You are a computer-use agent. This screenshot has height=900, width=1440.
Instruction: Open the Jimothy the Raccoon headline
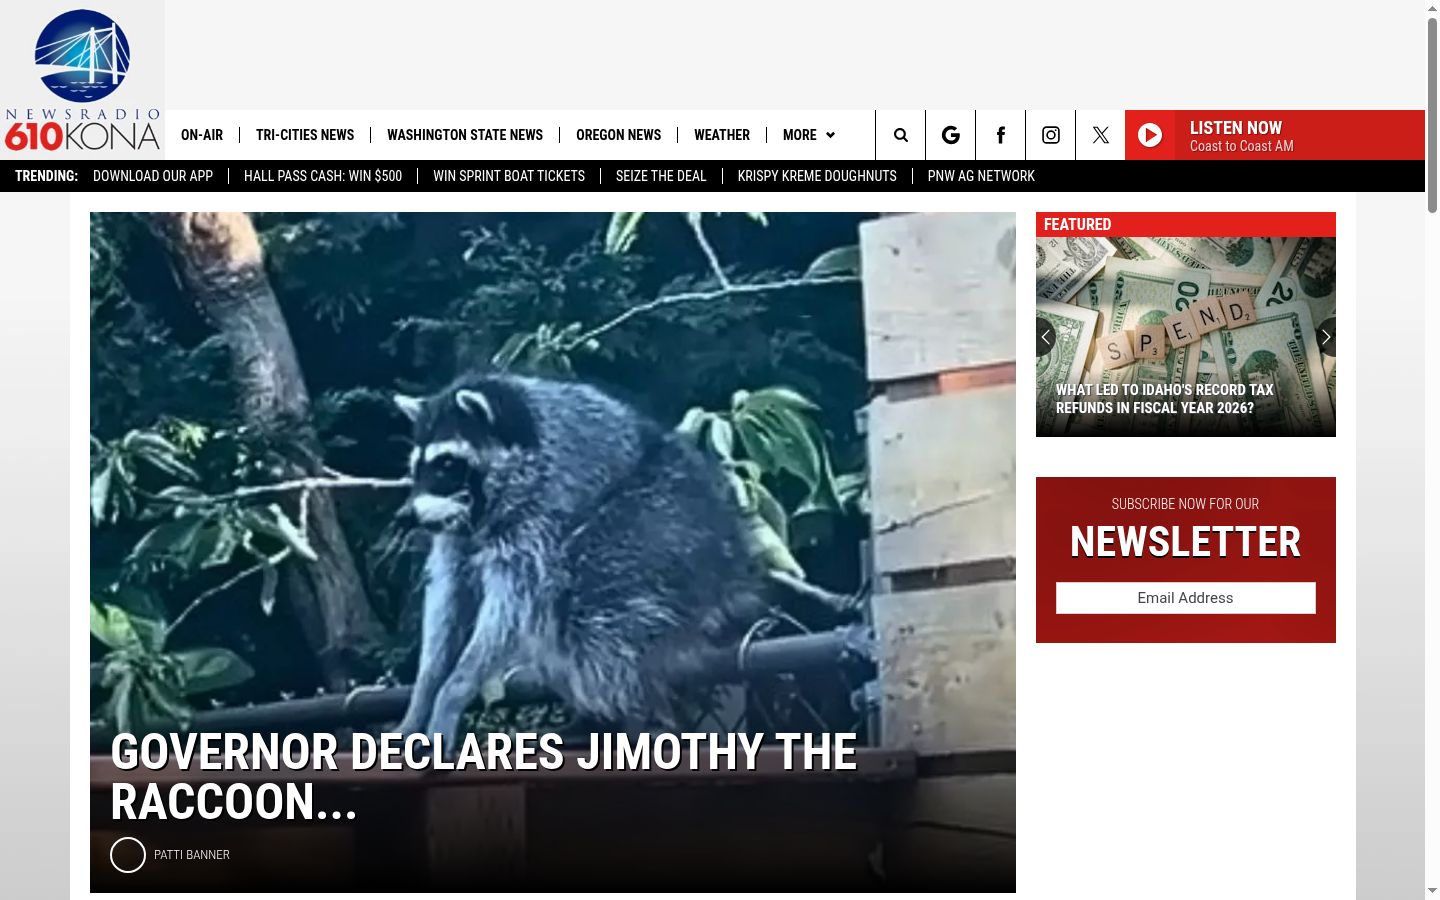[484, 777]
